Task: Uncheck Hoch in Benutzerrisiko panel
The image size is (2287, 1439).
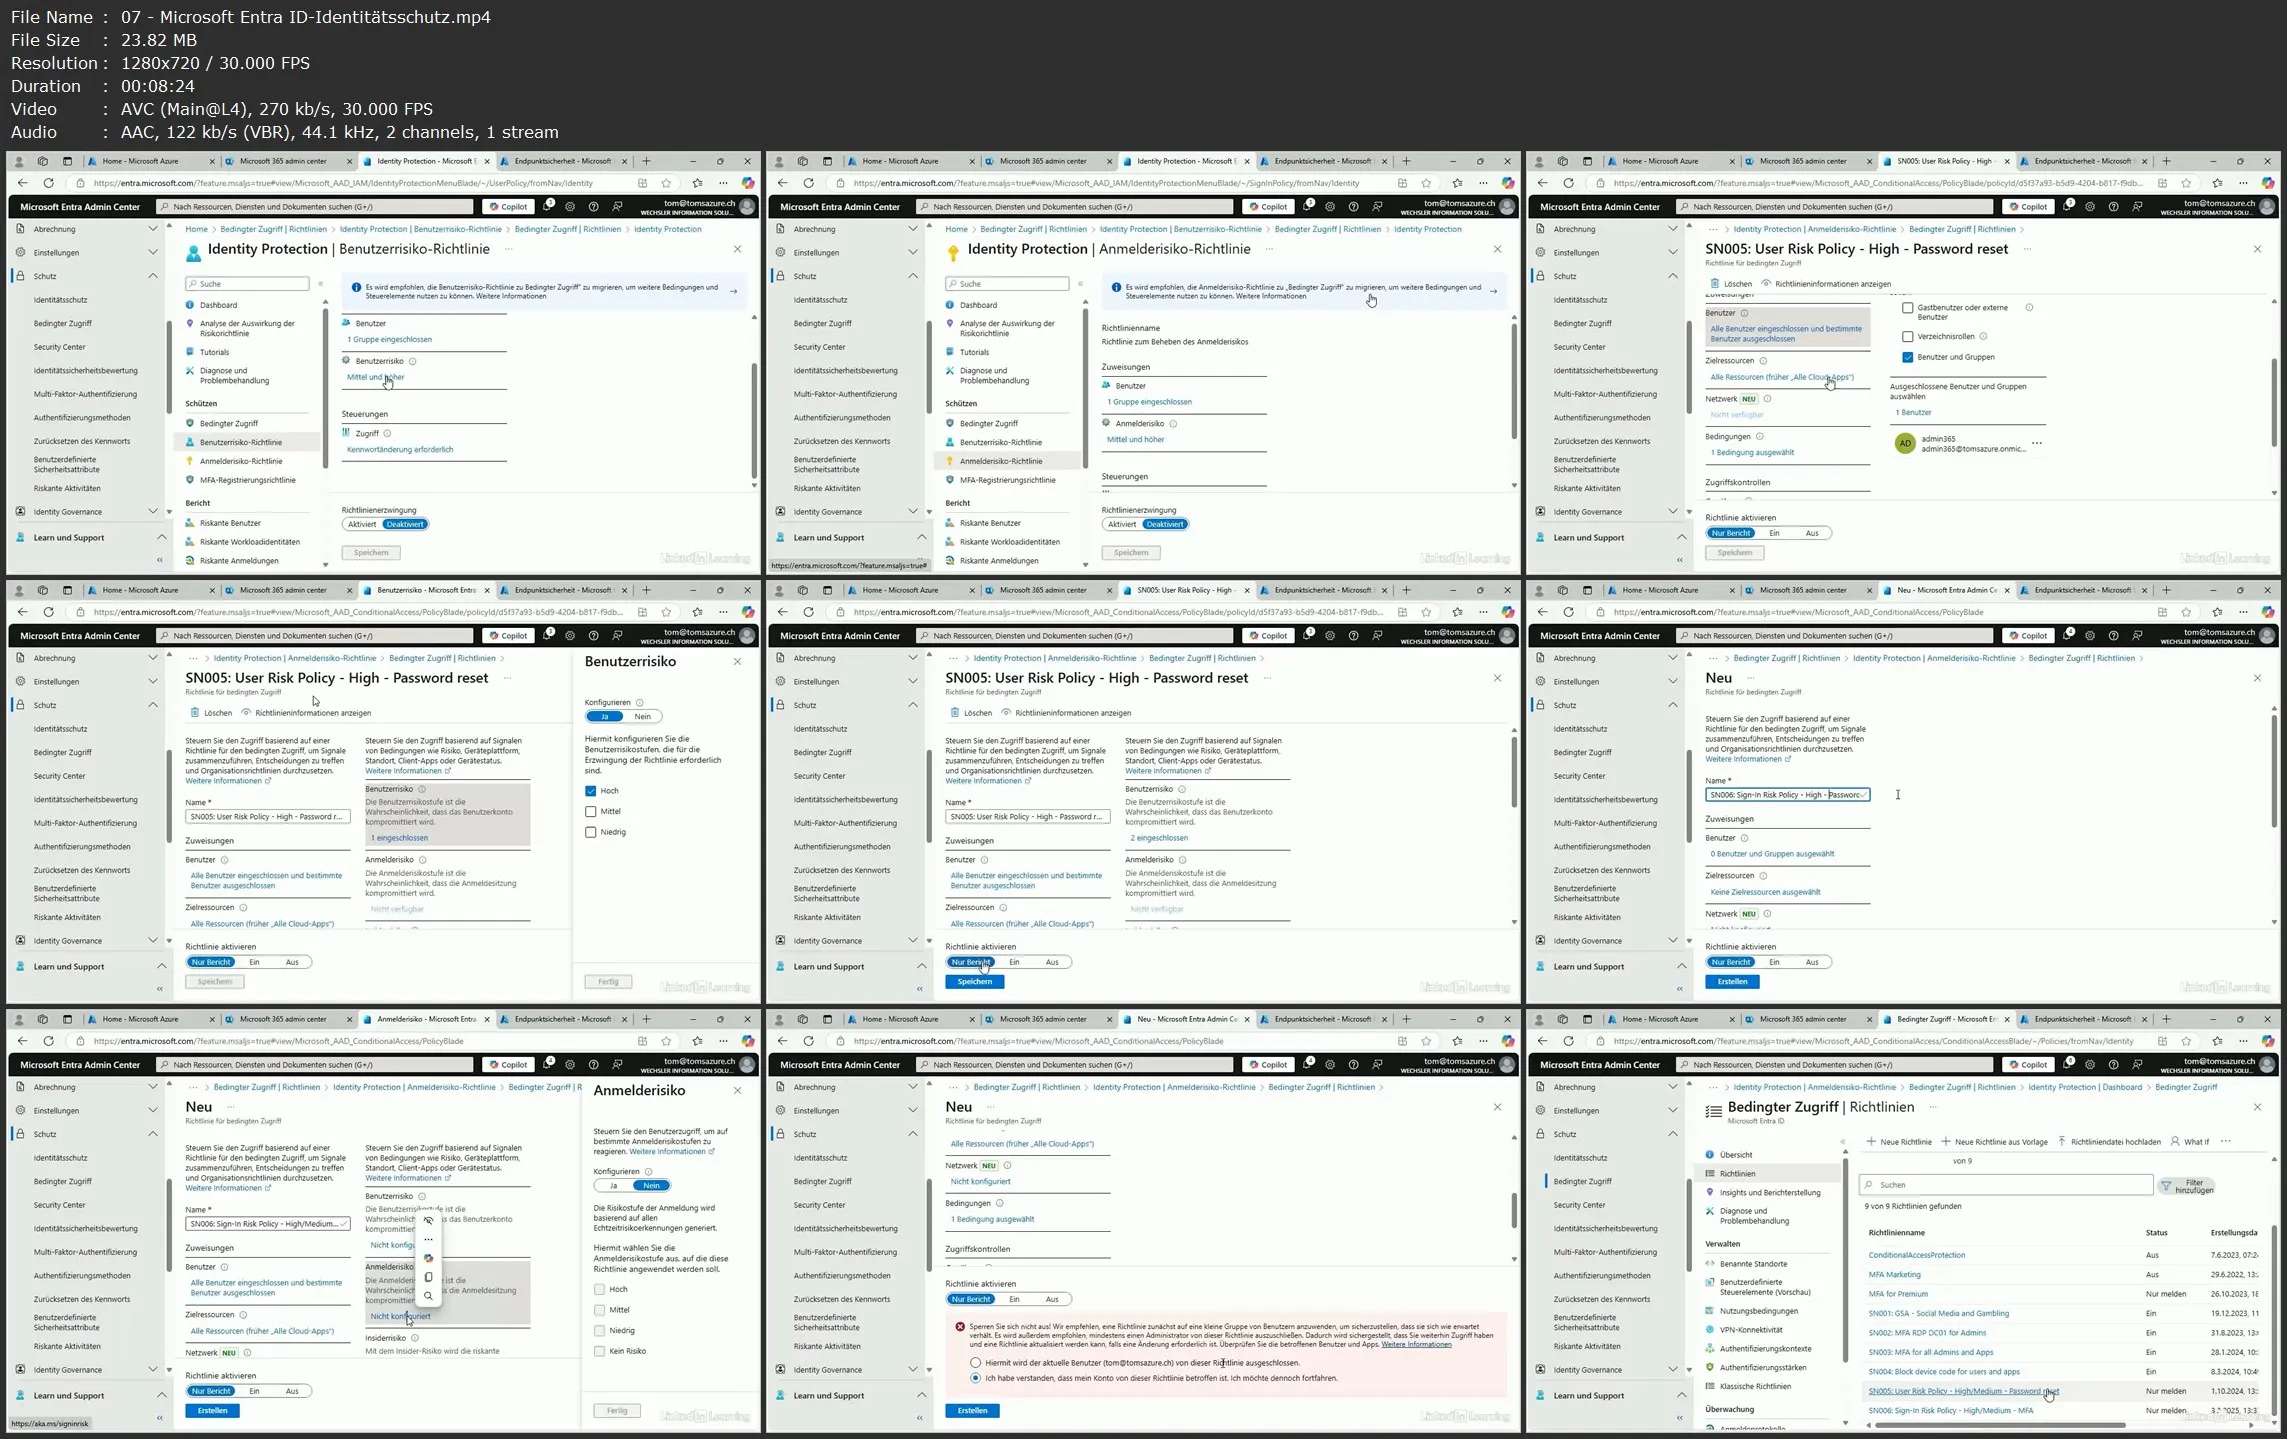Action: pyautogui.click(x=591, y=791)
